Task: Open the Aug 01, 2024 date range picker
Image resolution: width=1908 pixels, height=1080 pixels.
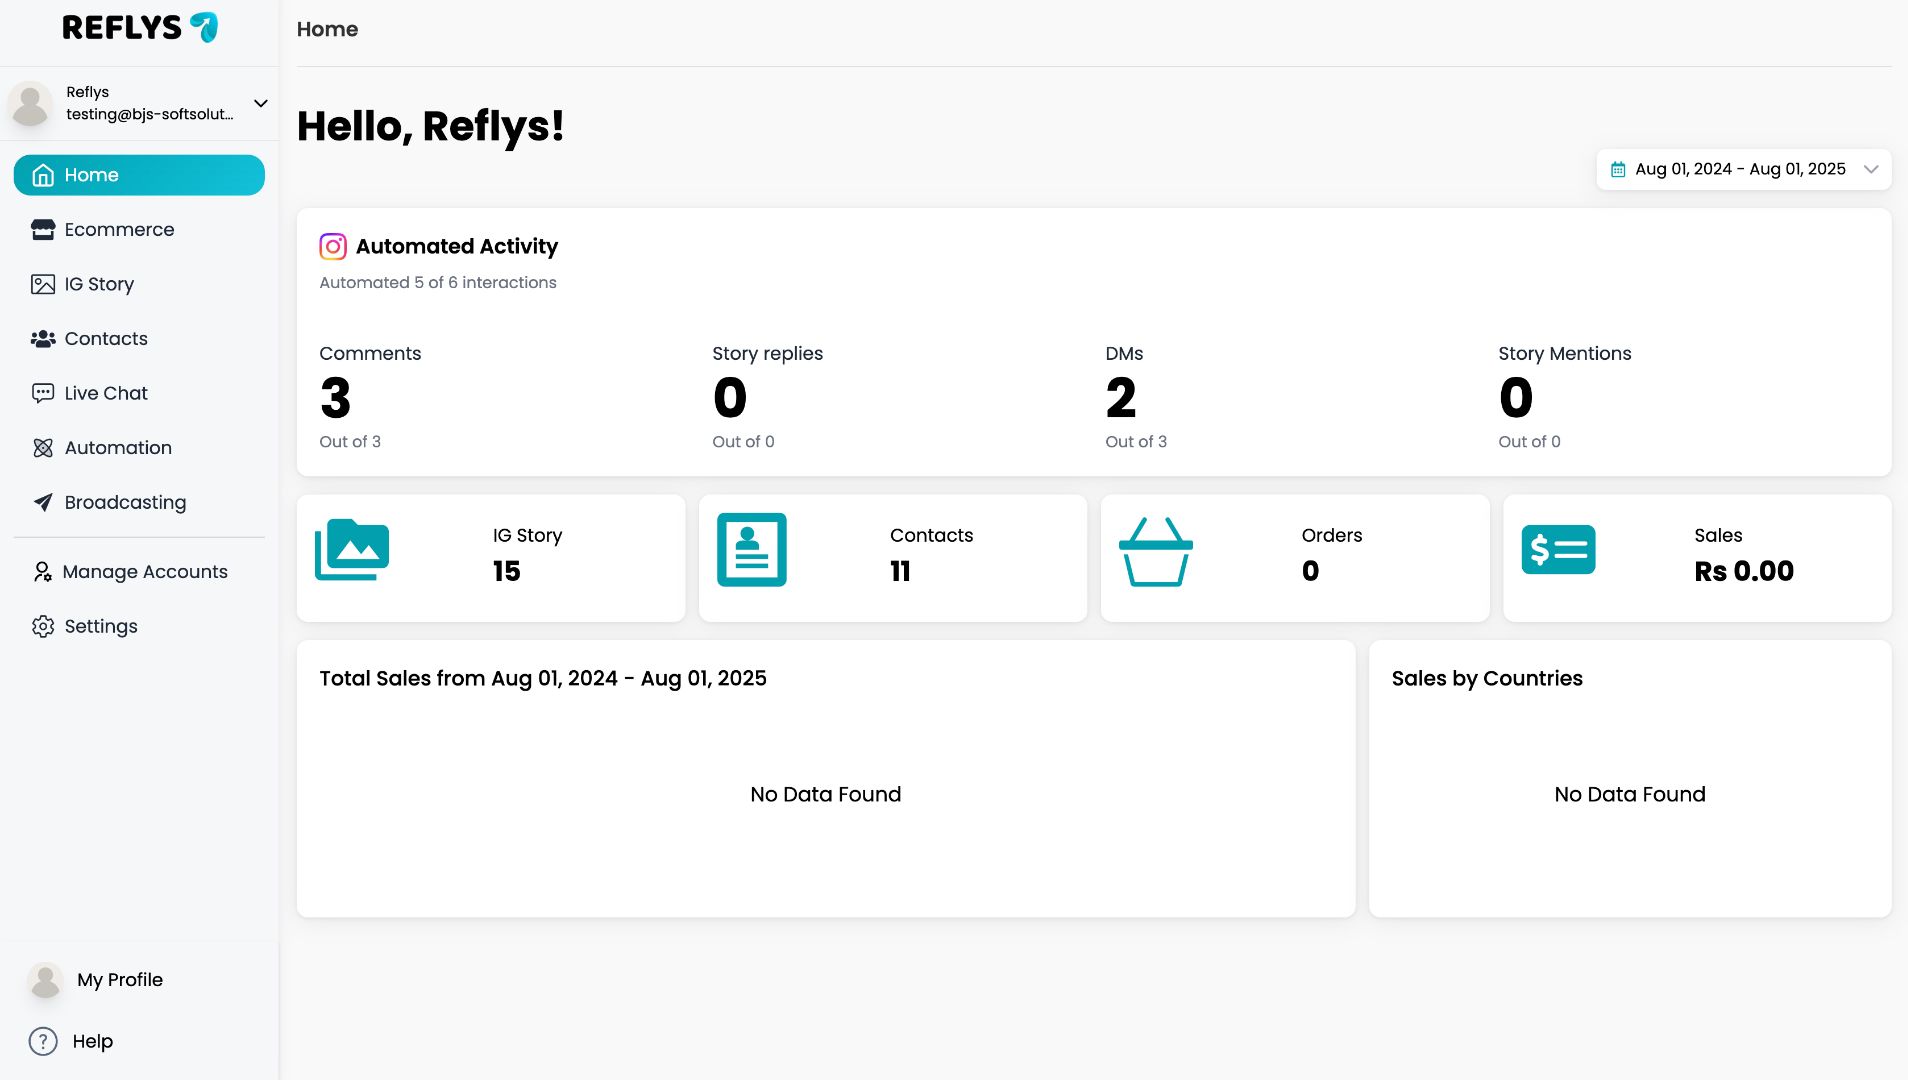Action: coord(1740,169)
